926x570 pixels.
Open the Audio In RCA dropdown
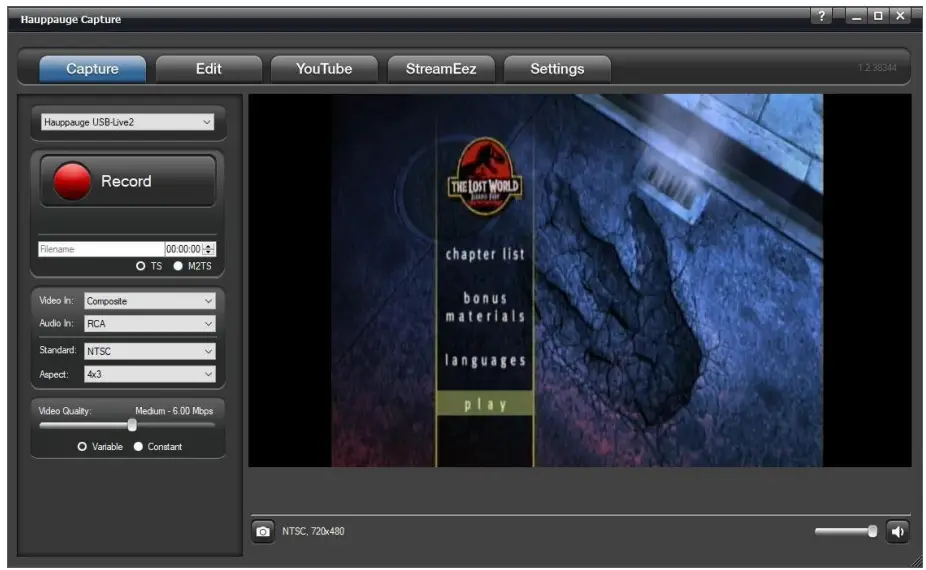point(150,324)
